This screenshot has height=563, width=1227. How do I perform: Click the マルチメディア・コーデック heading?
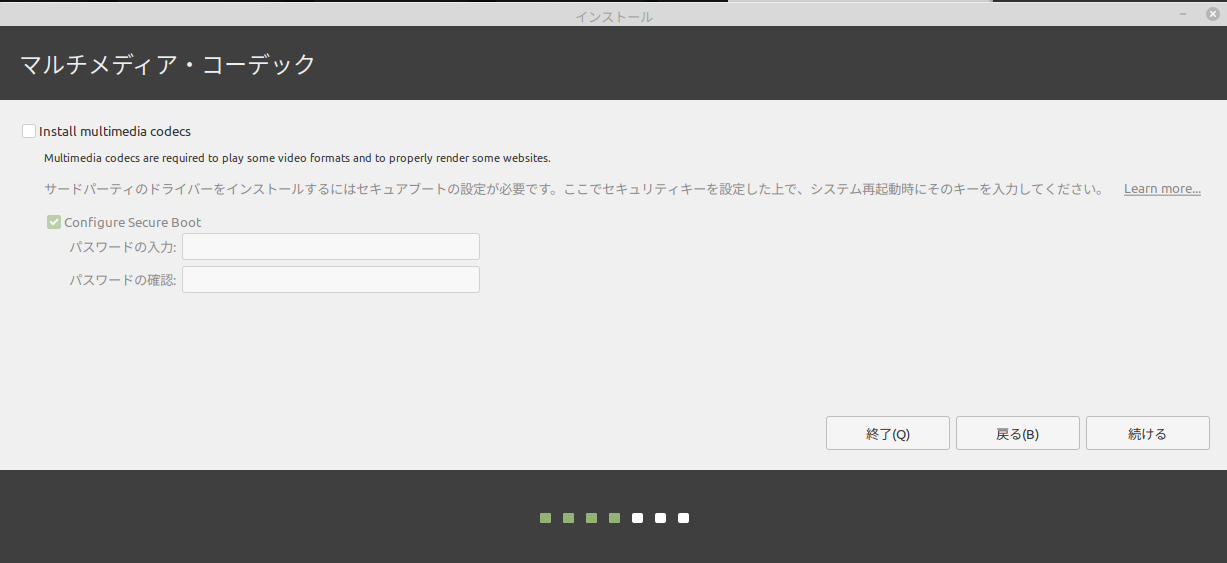point(168,65)
